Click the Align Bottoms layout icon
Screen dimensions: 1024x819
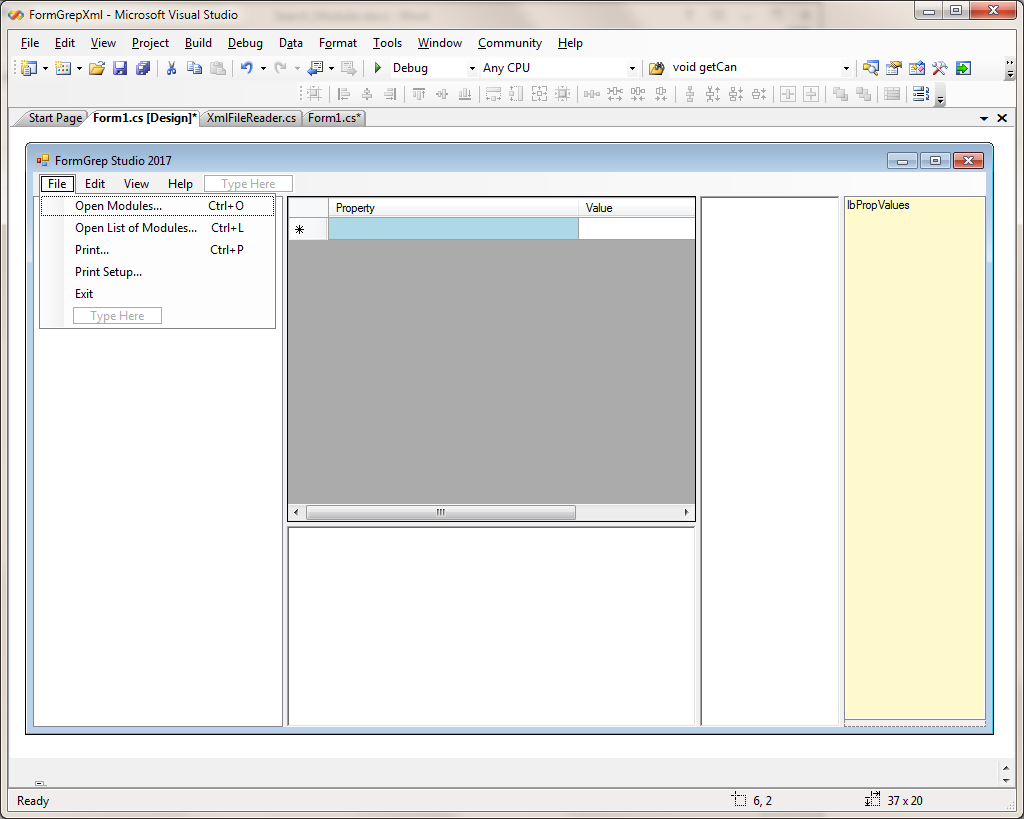pyautogui.click(x=465, y=94)
